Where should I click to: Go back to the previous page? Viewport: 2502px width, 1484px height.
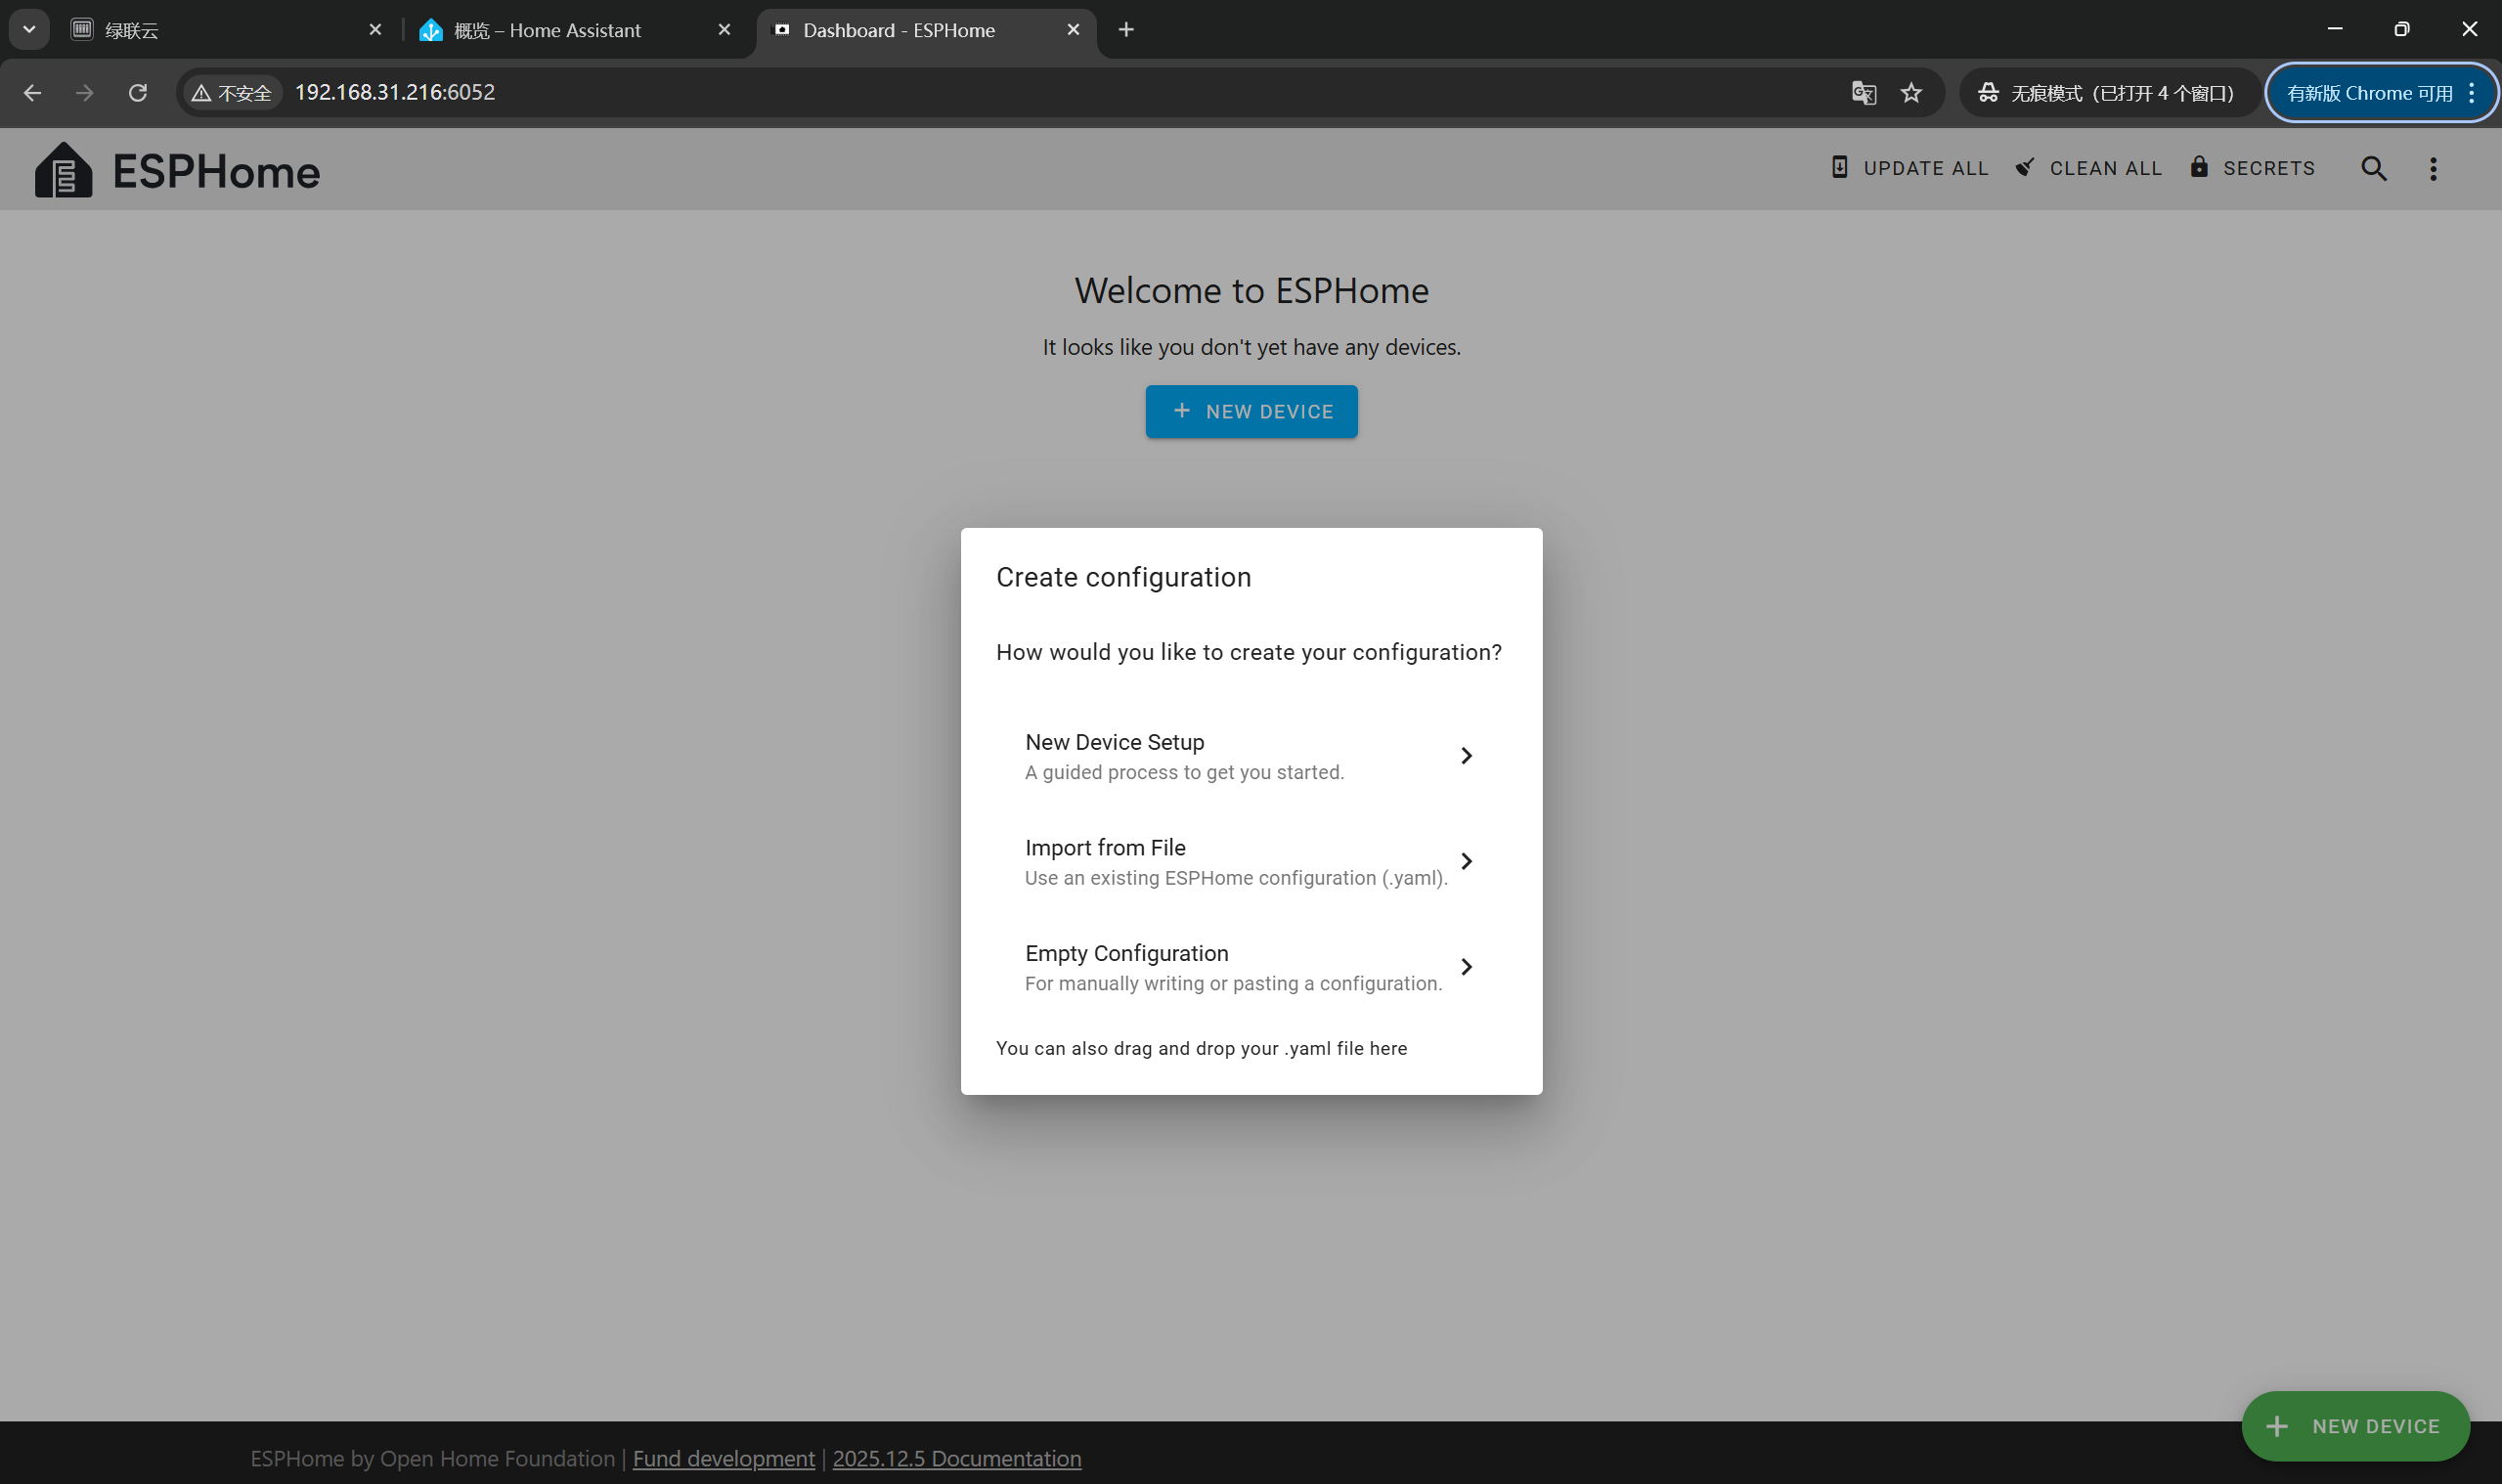point(32,93)
